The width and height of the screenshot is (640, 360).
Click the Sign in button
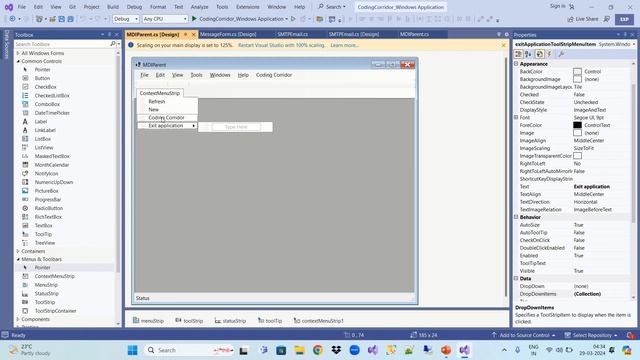[562, 7]
